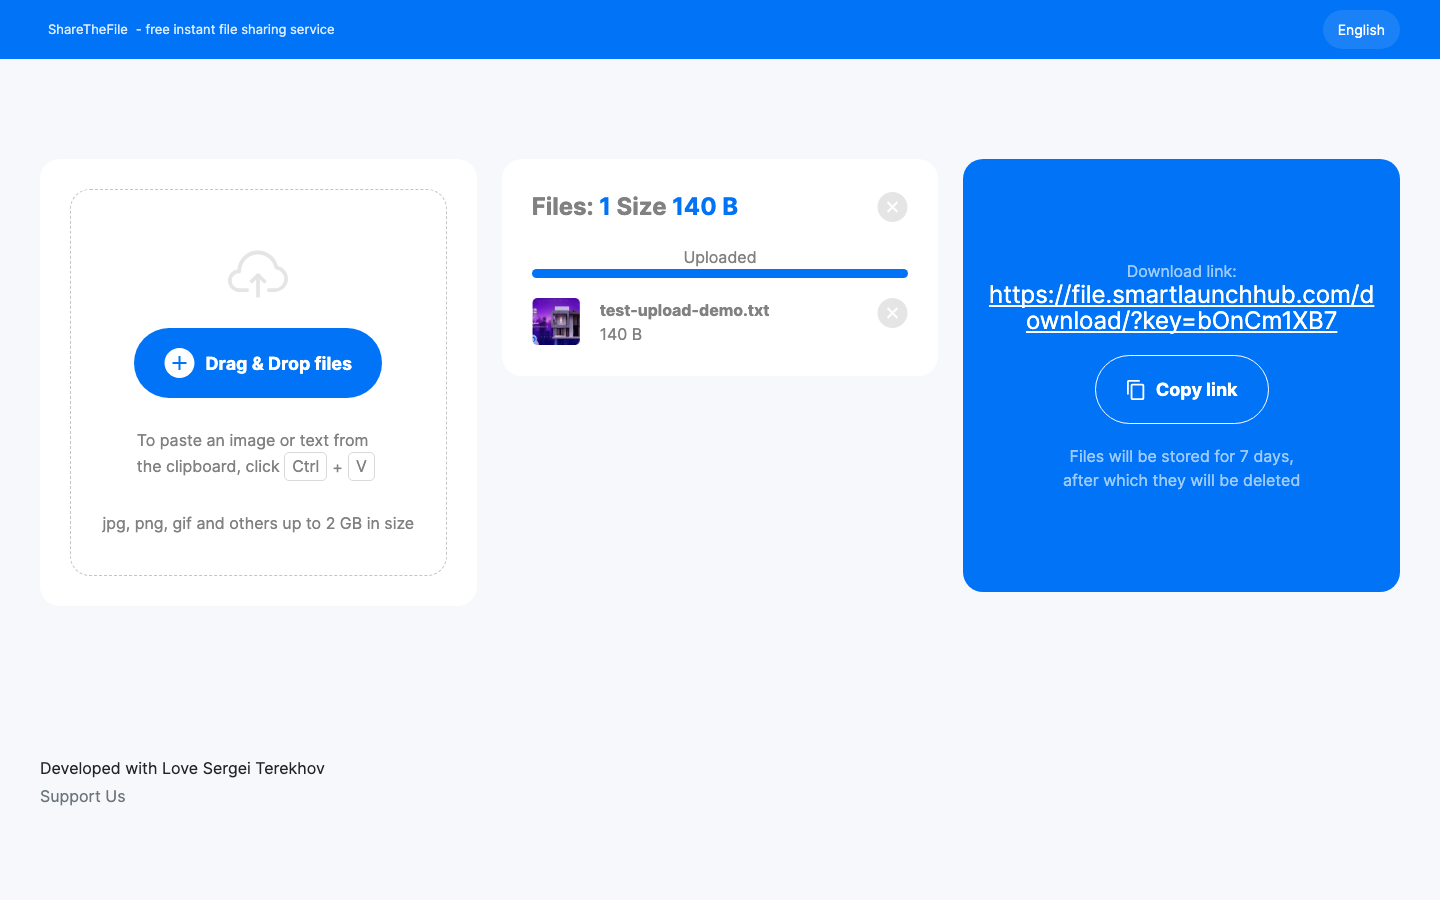This screenshot has height=900, width=1440.
Task: Click the plus icon inside Drag & Drop button
Action: click(x=179, y=363)
